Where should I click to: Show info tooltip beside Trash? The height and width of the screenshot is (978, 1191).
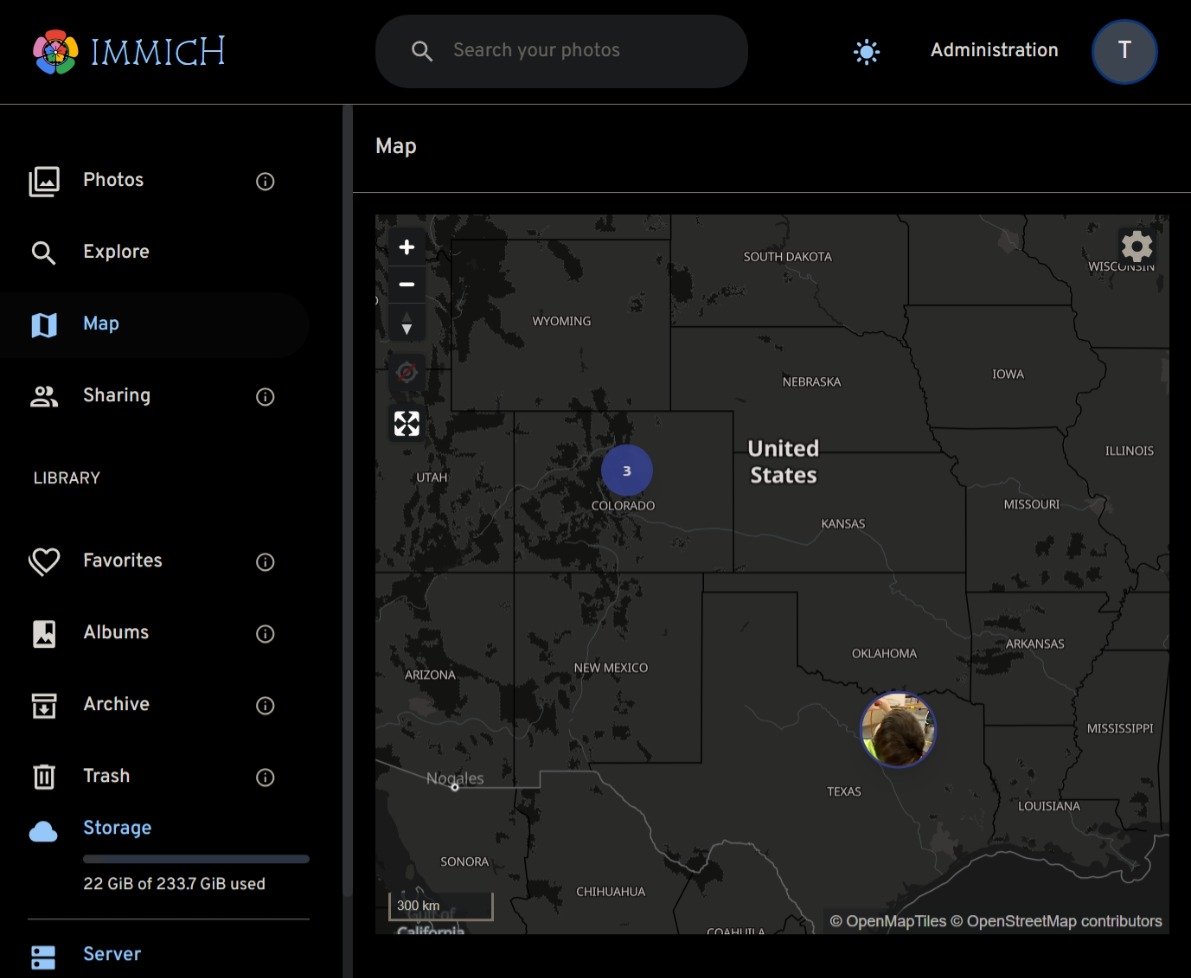tap(264, 777)
